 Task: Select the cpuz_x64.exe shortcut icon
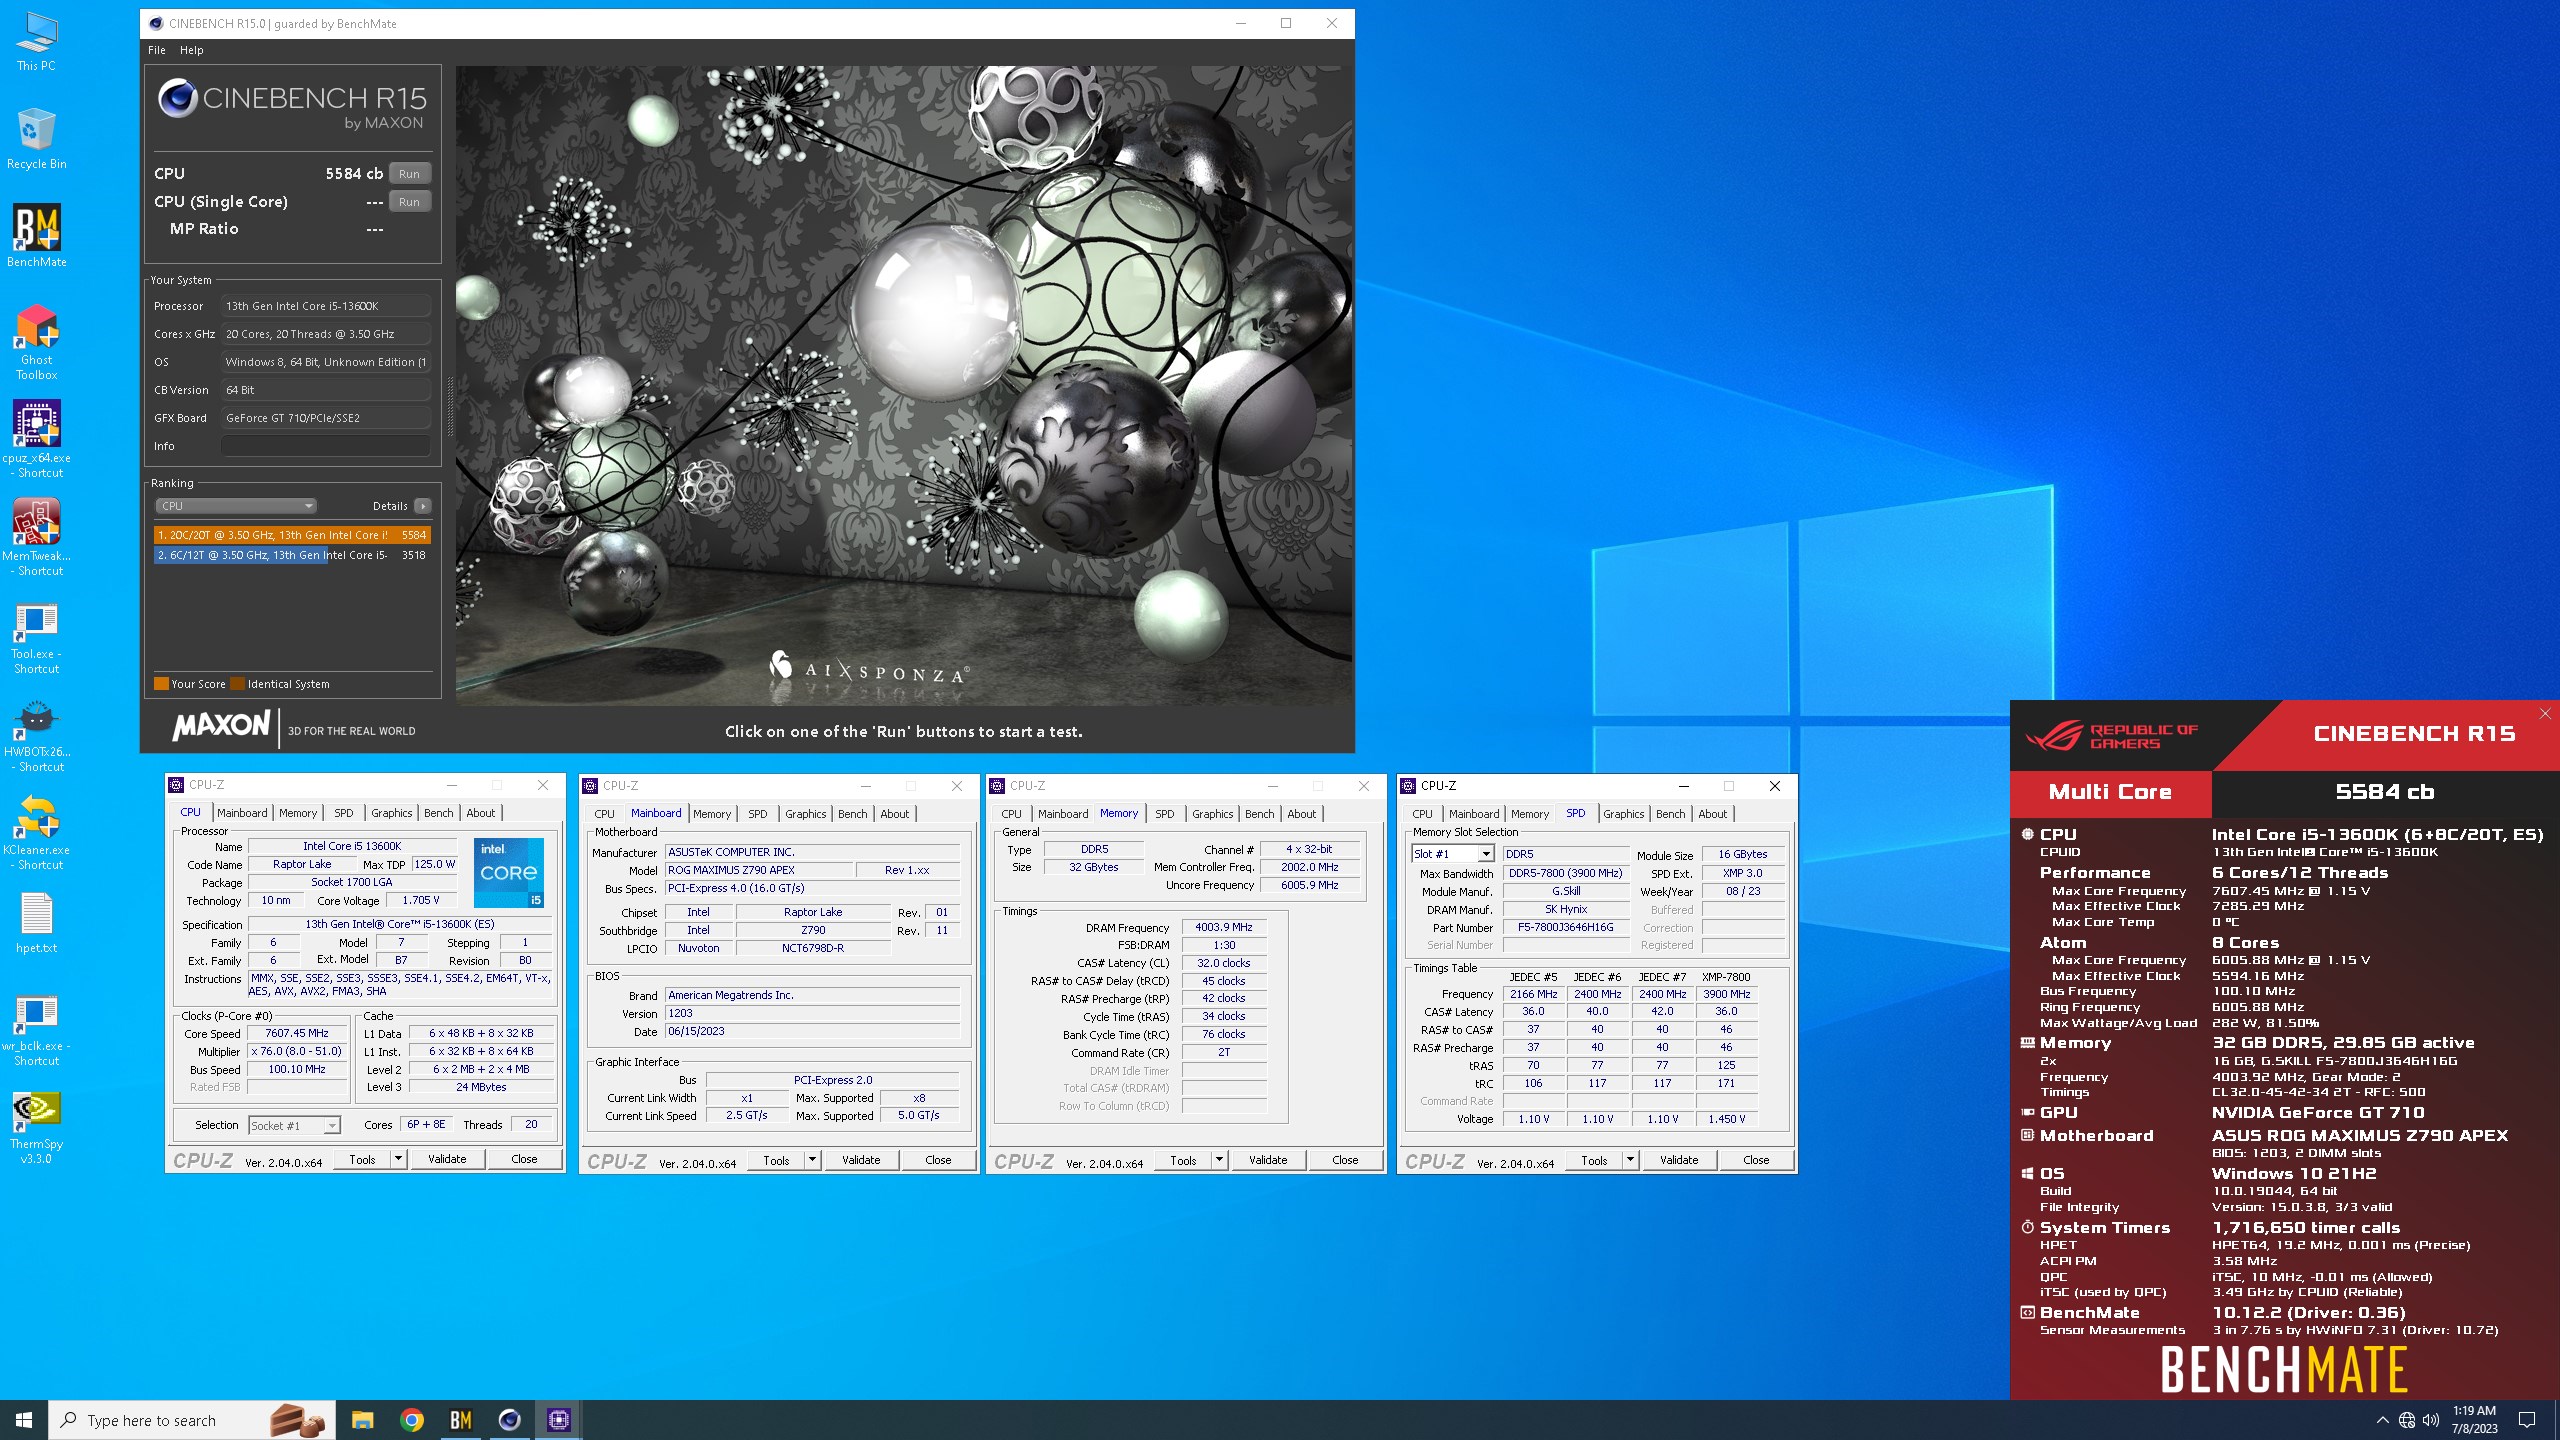36,440
